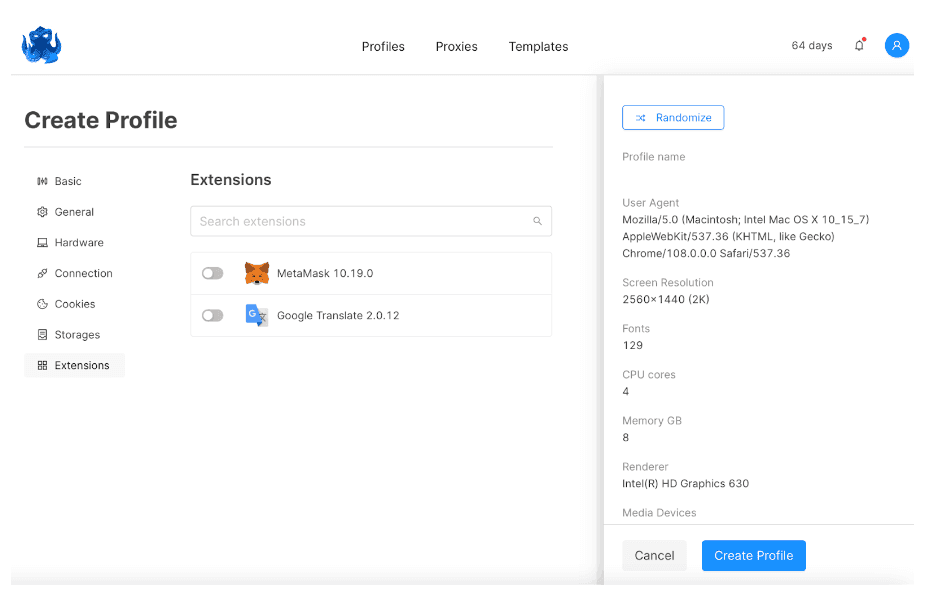The height and width of the screenshot is (592, 931).
Task: Click the Cookies sidebar icon
Action: (x=42, y=304)
